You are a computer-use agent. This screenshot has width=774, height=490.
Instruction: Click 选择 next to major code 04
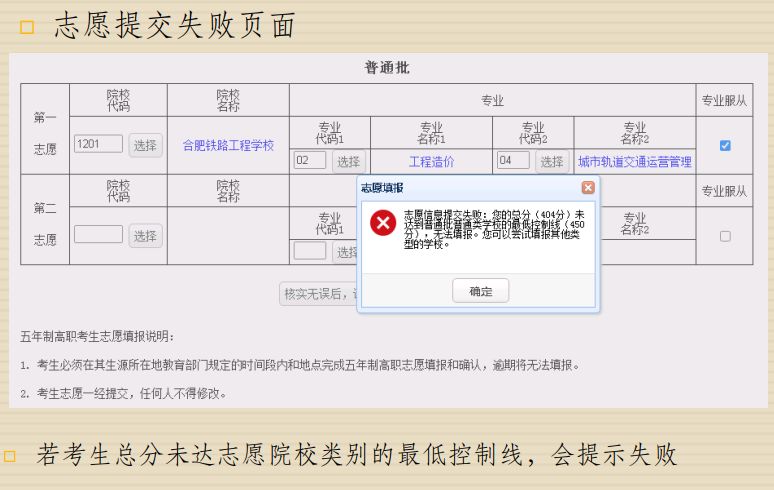pos(552,161)
